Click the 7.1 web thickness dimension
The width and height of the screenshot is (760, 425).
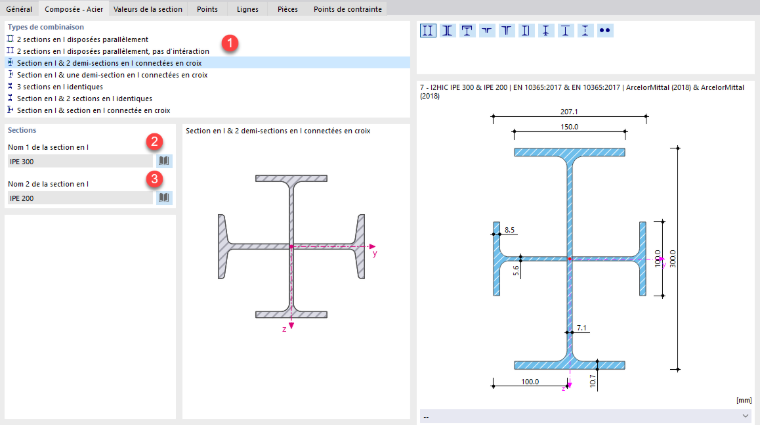click(x=582, y=328)
